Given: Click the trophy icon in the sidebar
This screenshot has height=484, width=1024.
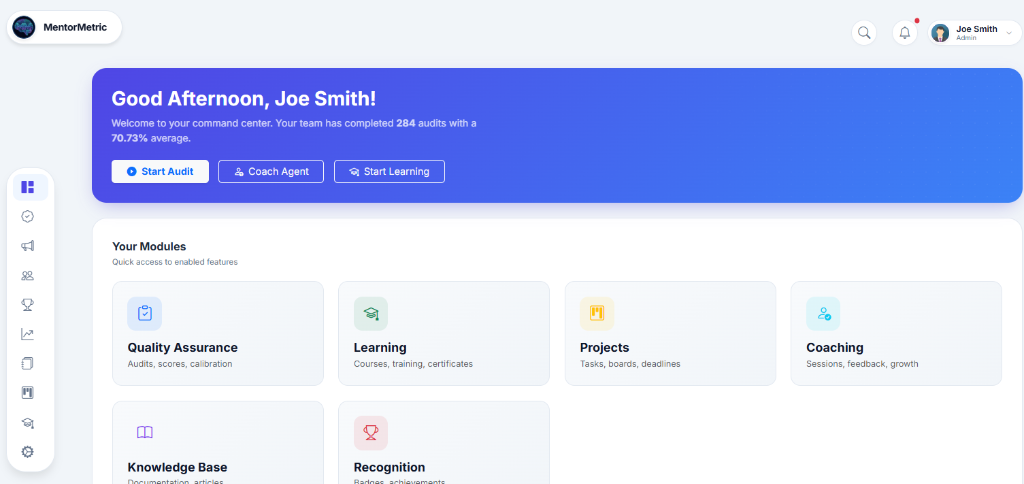Looking at the screenshot, I should [28, 305].
